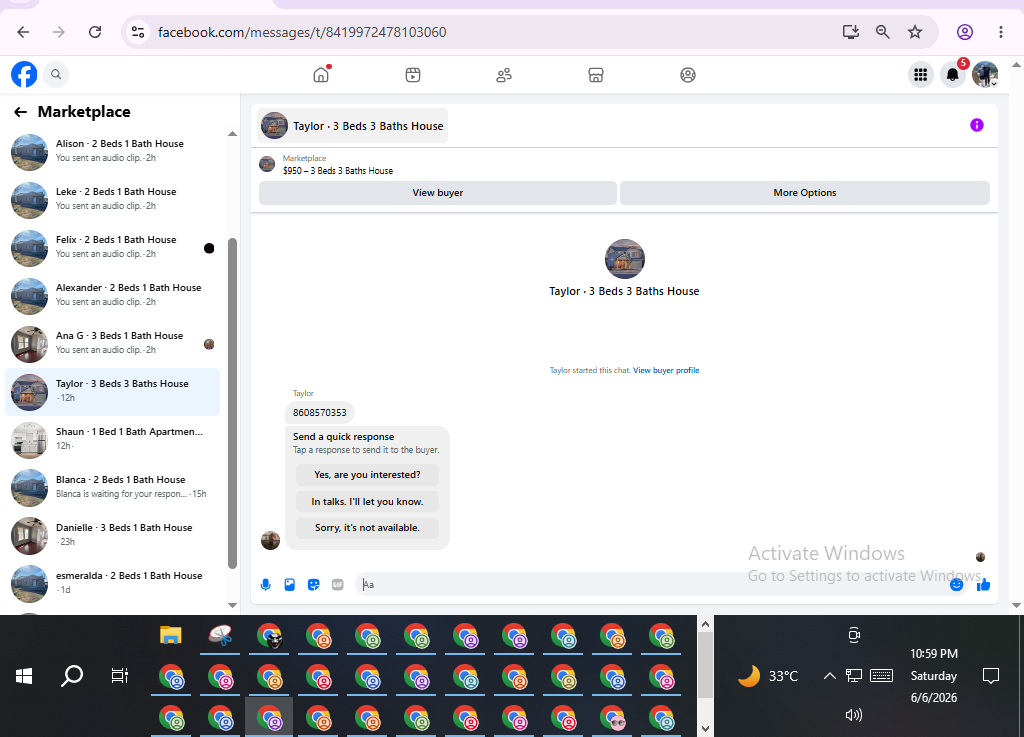Click the back arrow beside Marketplace
The image size is (1024, 737).
tap(21, 112)
